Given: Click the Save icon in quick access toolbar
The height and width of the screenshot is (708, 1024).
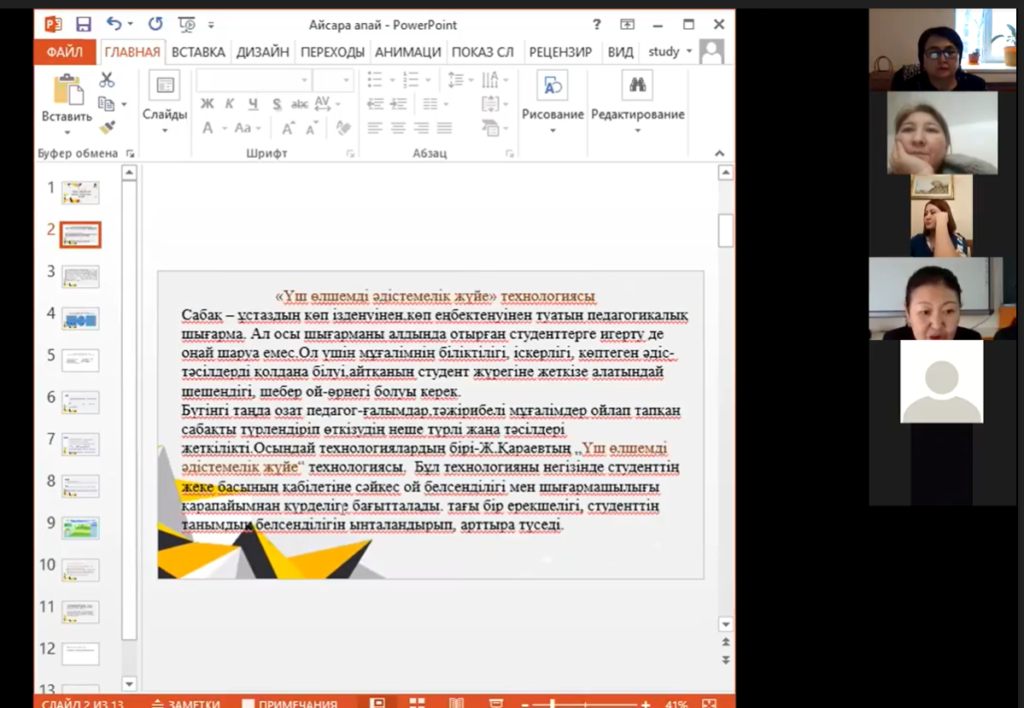Looking at the screenshot, I should coord(83,24).
